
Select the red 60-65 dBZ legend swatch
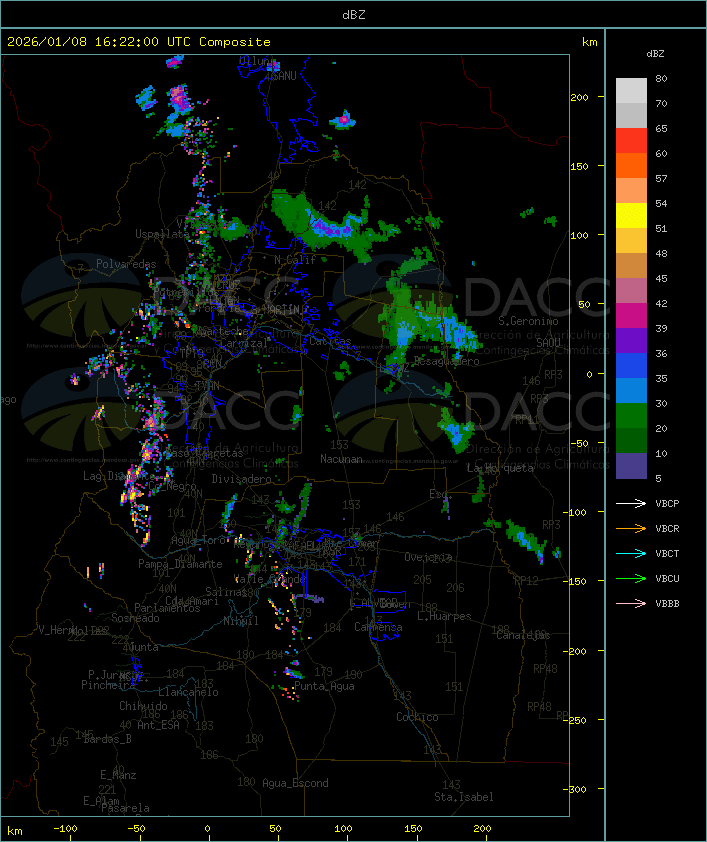(631, 141)
